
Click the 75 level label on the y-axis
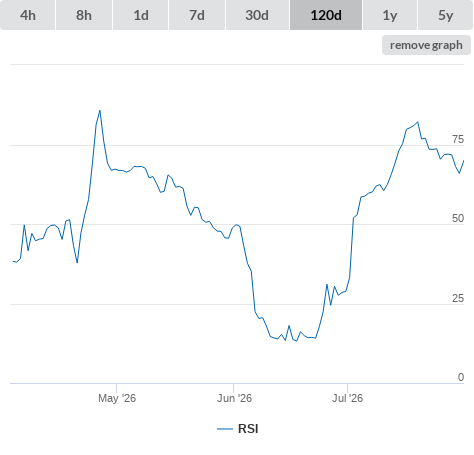458,139
